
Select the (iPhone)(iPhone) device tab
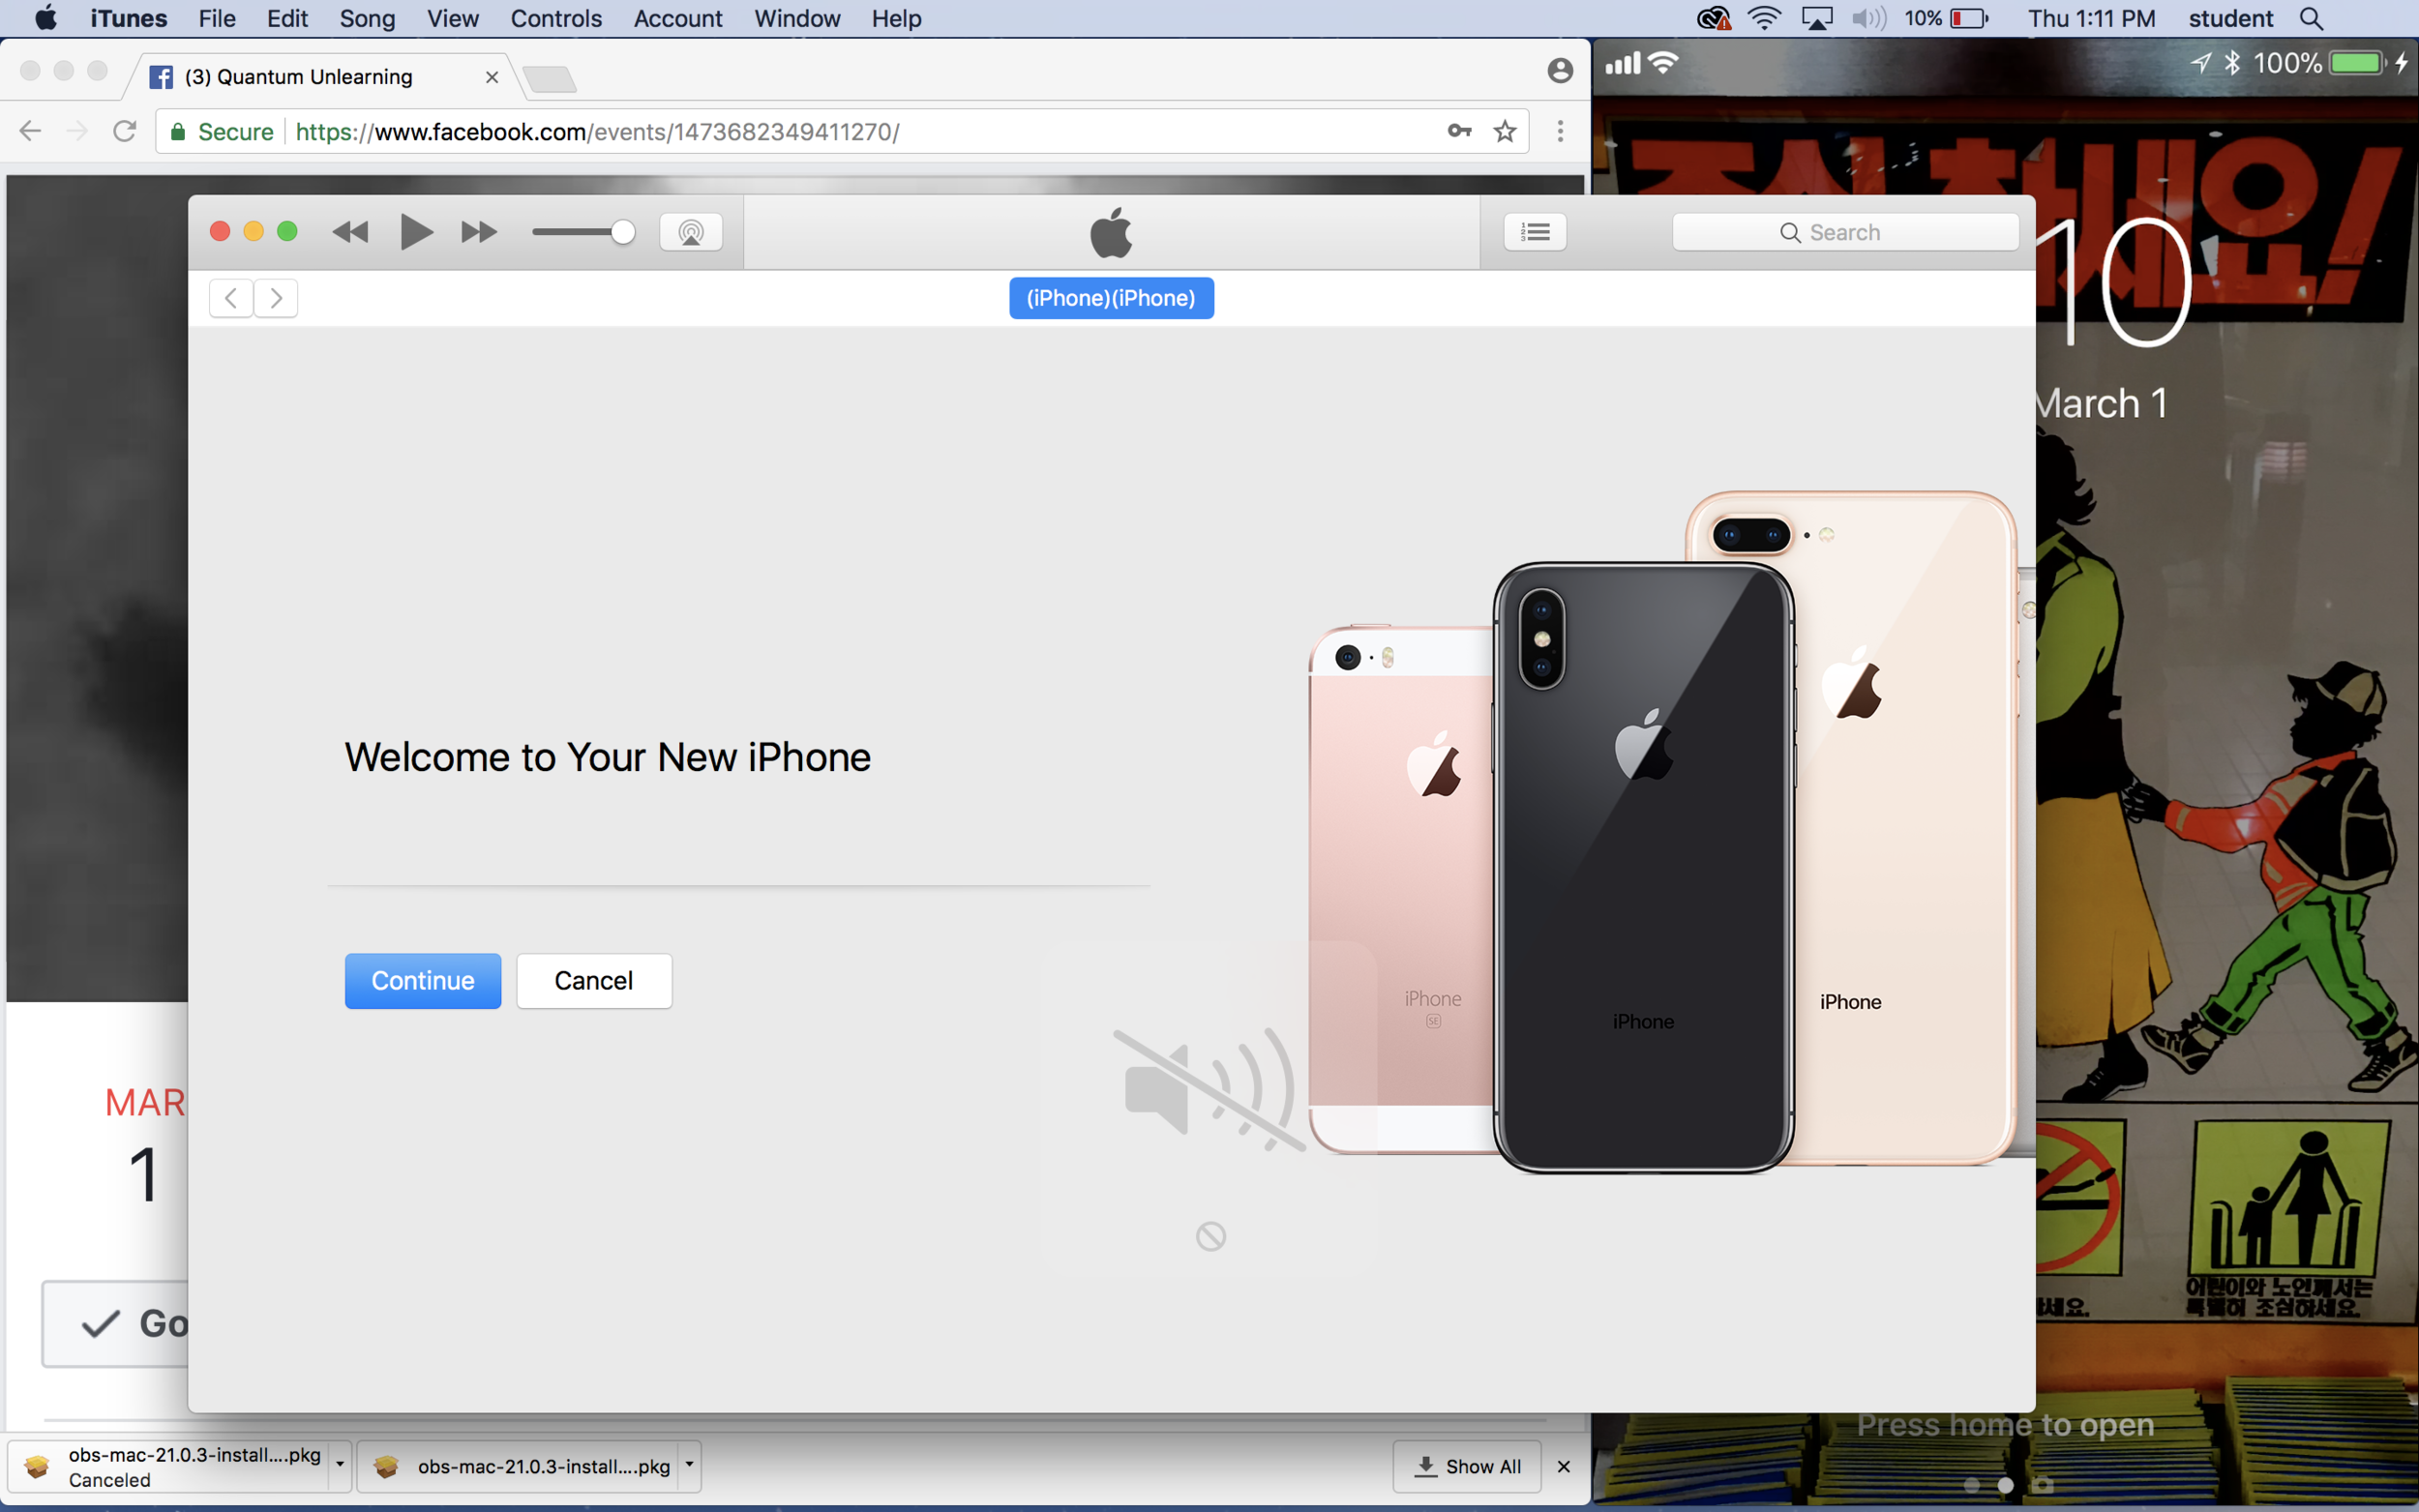click(1111, 298)
